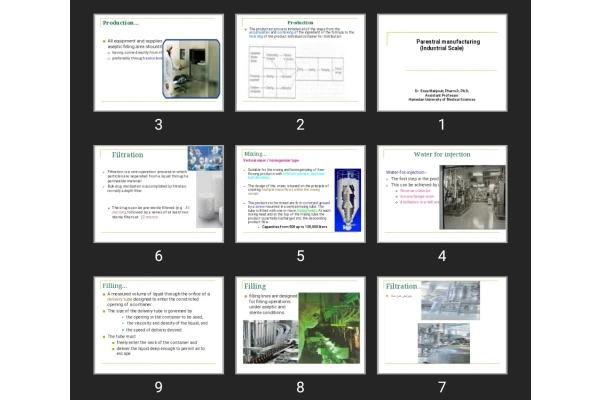Viewport: 600px width, 400px height.
Task: Click the slide number 7 label
Action: 441,386
